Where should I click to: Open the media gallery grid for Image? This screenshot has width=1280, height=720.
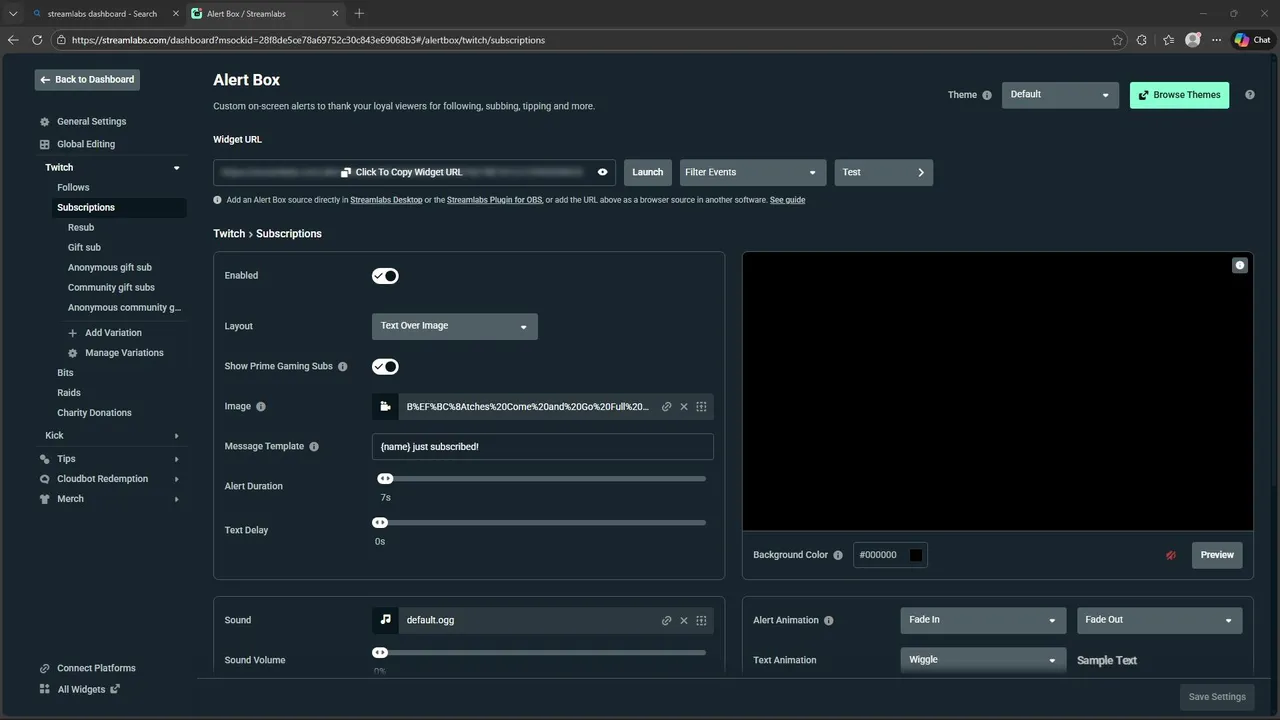pyautogui.click(x=701, y=407)
